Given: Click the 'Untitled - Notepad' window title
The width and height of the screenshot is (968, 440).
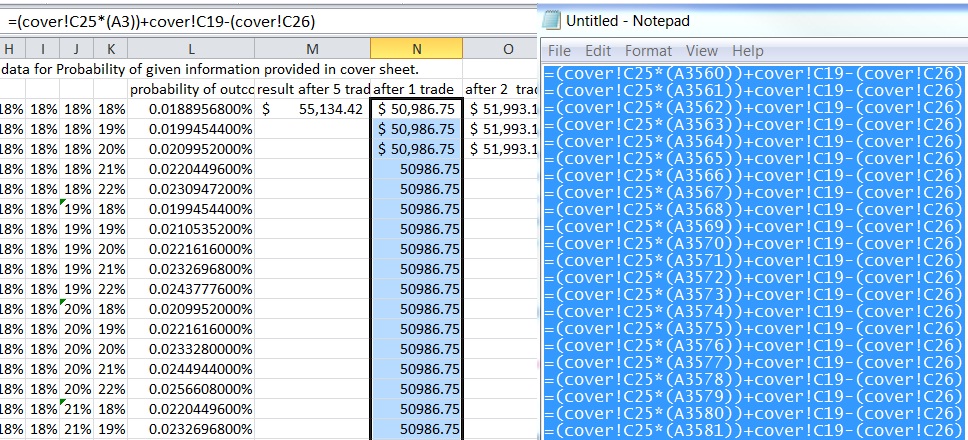Looking at the screenshot, I should [x=628, y=21].
